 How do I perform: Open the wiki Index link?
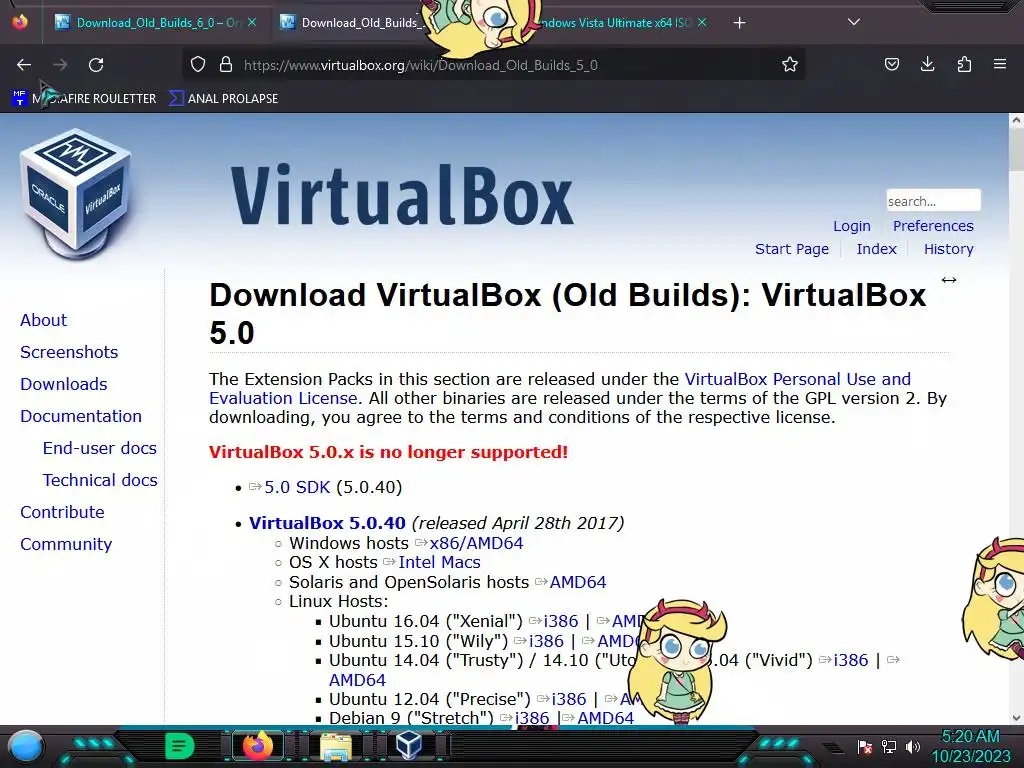876,249
